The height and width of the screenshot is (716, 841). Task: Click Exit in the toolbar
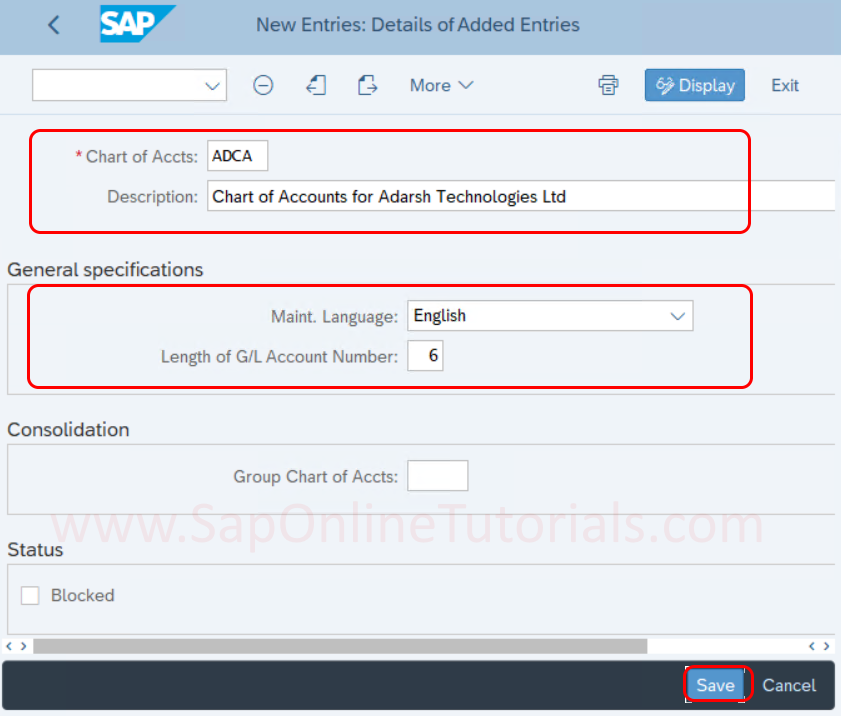pos(785,85)
